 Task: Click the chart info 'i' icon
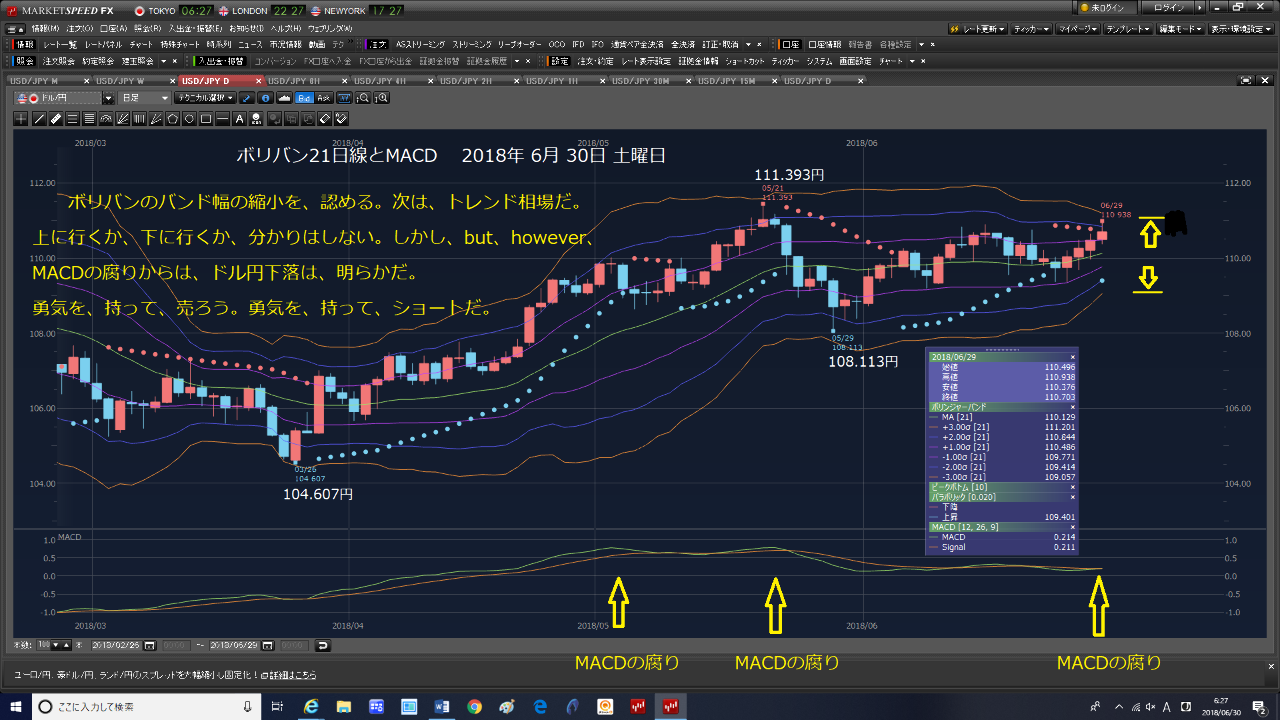click(x=265, y=98)
